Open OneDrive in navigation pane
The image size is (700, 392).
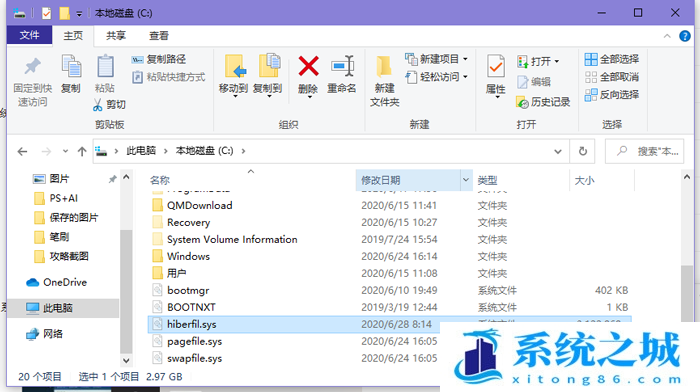click(x=56, y=282)
